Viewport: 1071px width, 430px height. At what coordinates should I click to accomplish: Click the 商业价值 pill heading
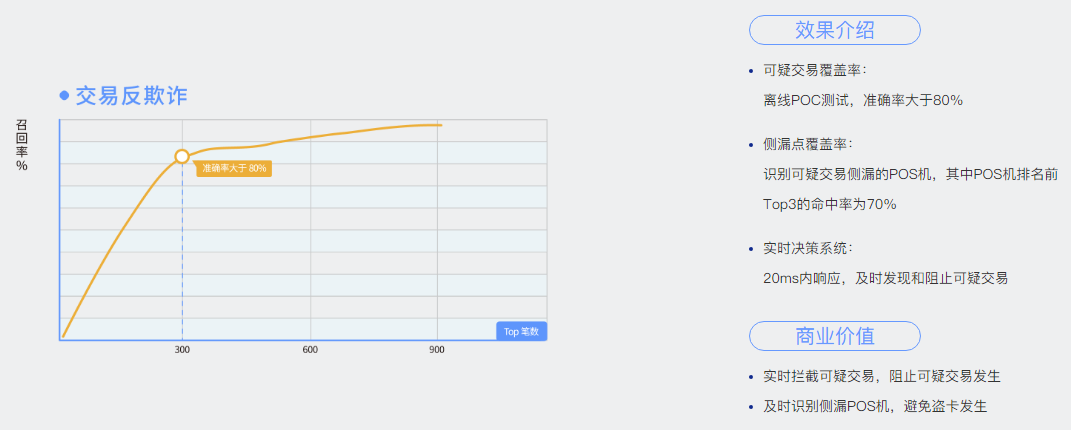[835, 336]
